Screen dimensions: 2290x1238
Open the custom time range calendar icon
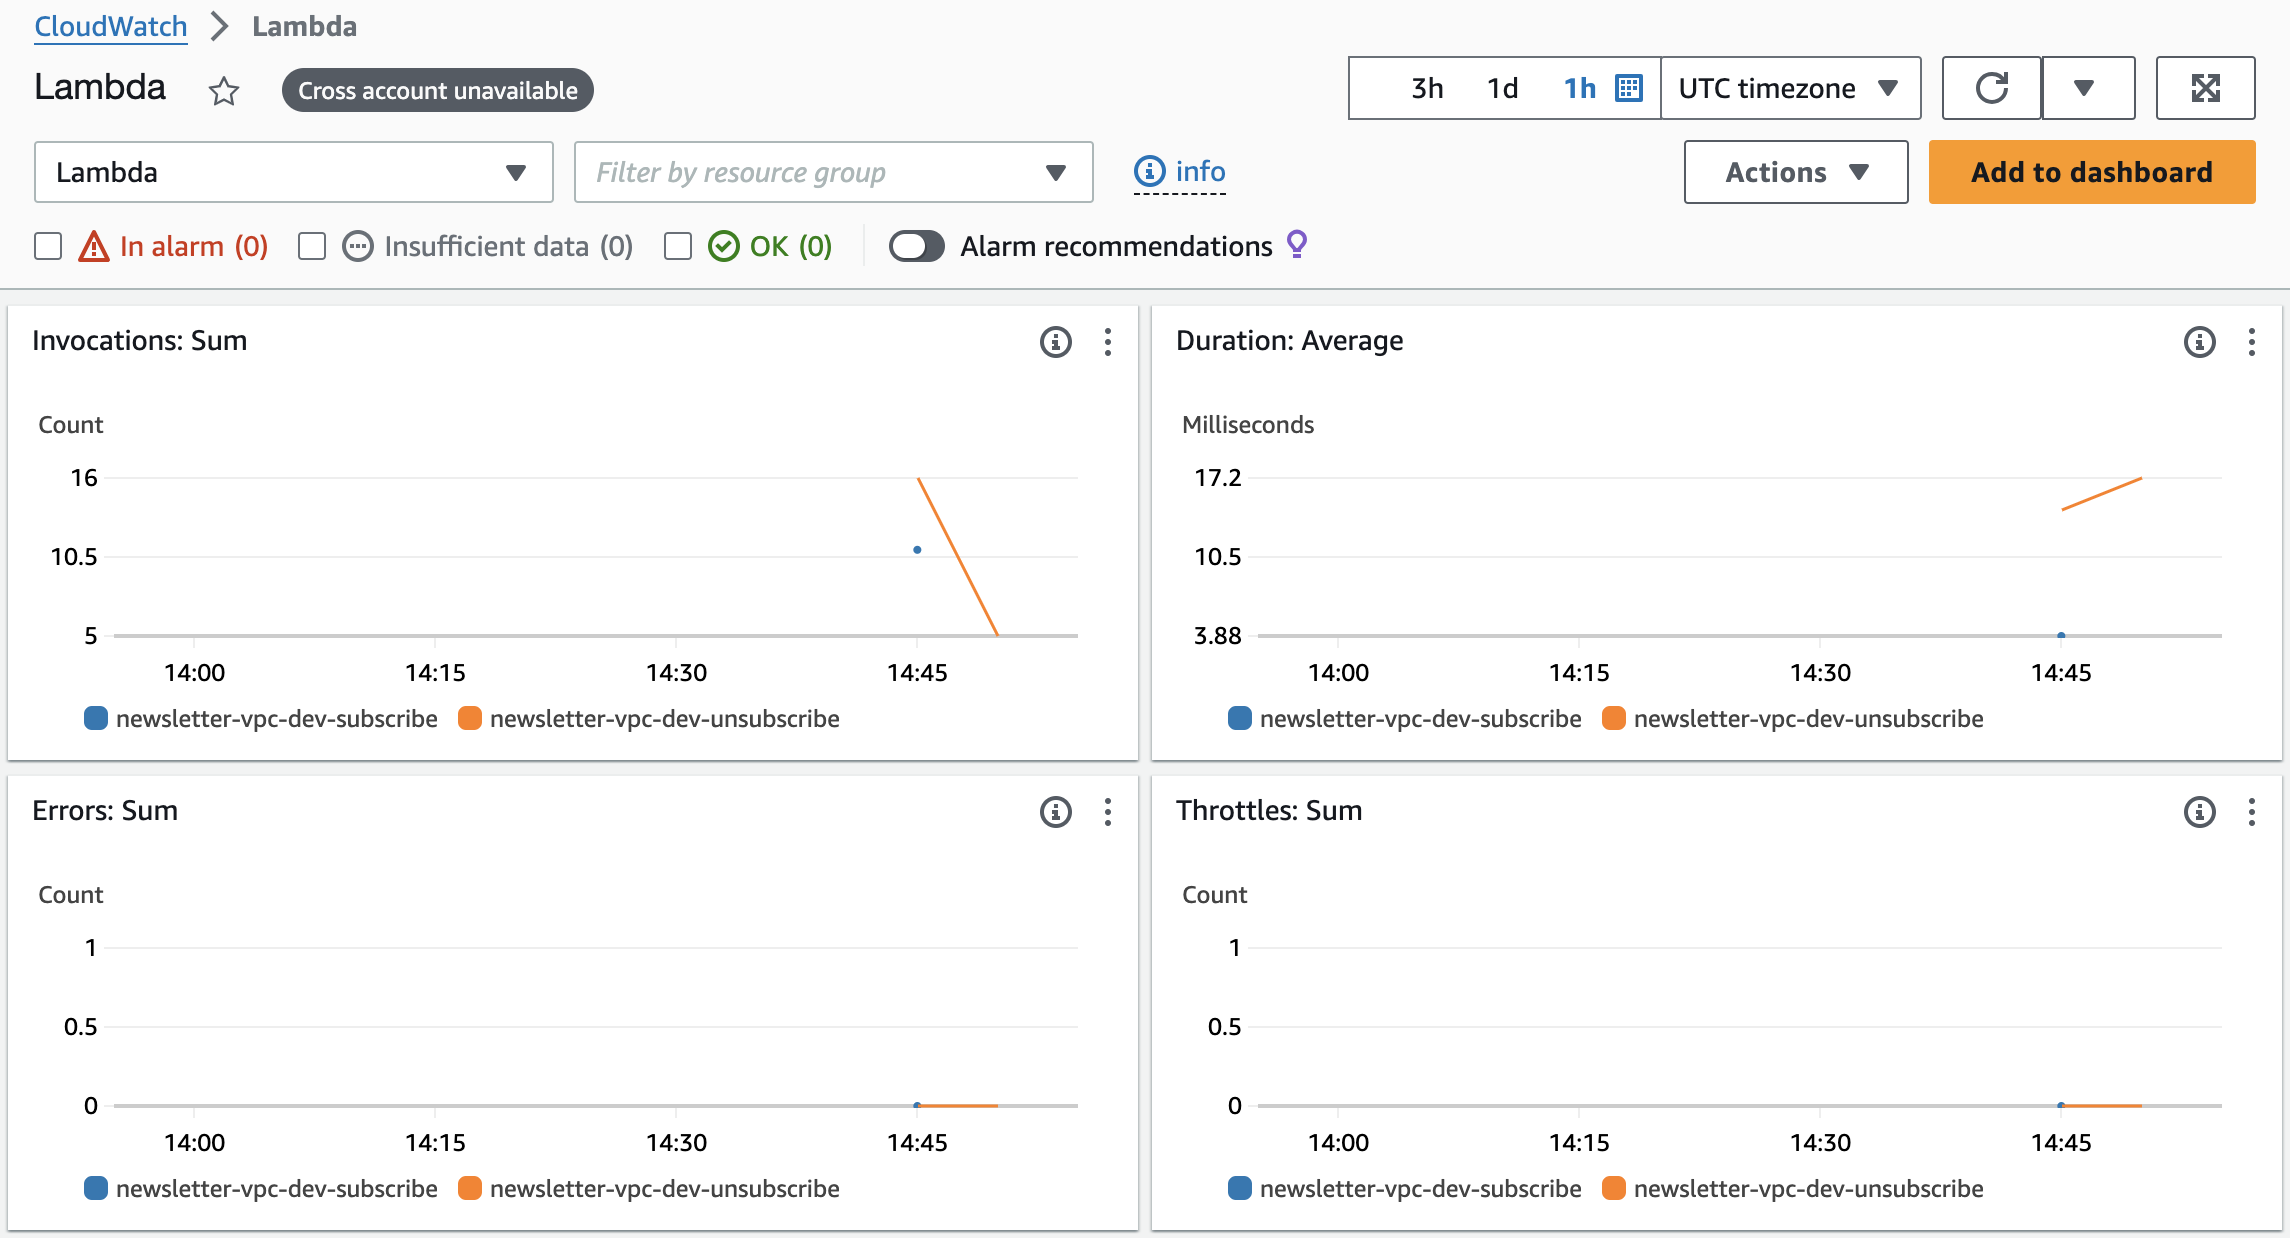click(1629, 88)
